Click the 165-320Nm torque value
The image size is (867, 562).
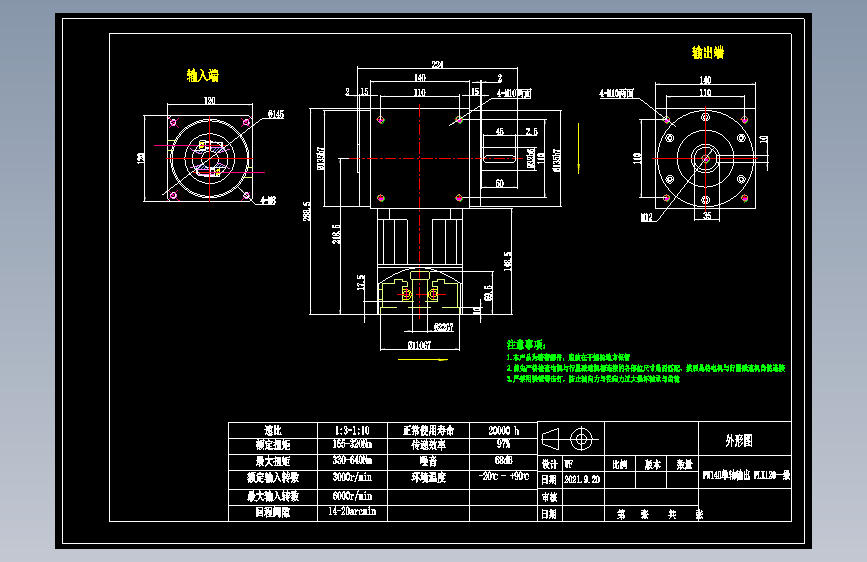[x=352, y=445]
